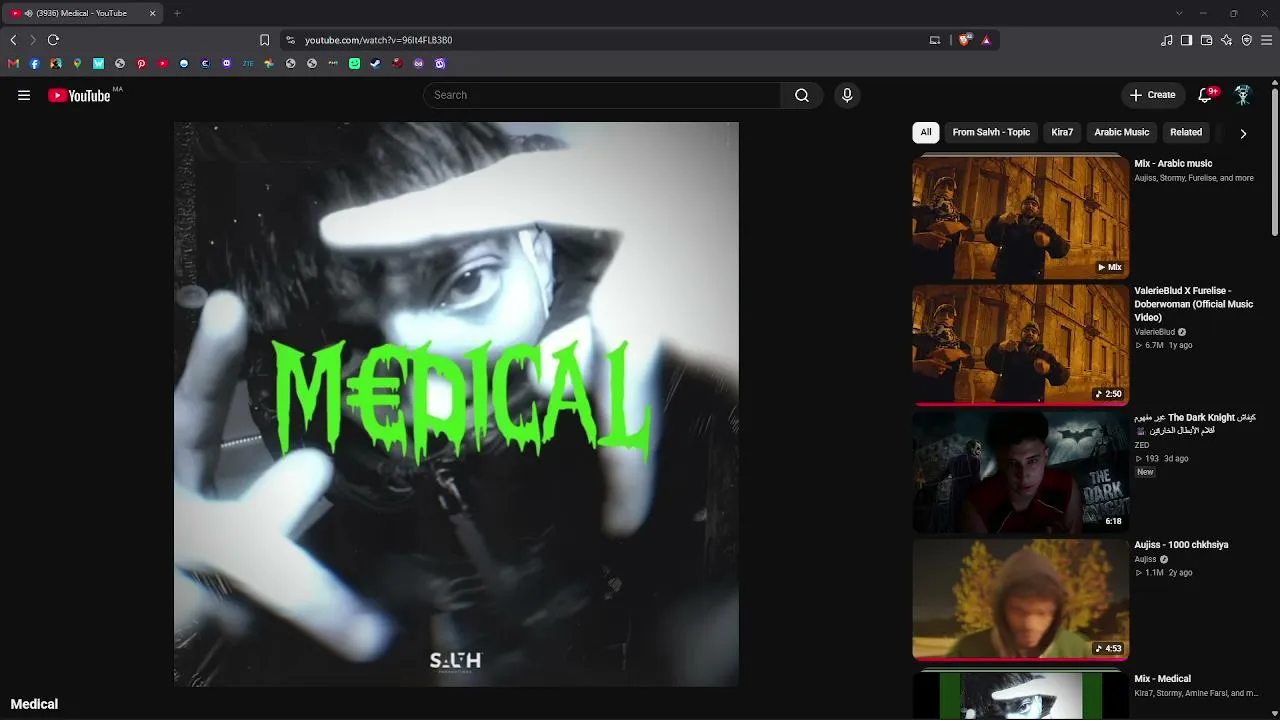This screenshot has width=1280, height=720.
Task: Switch to the Medical - YouTube tab
Action: tap(82, 13)
